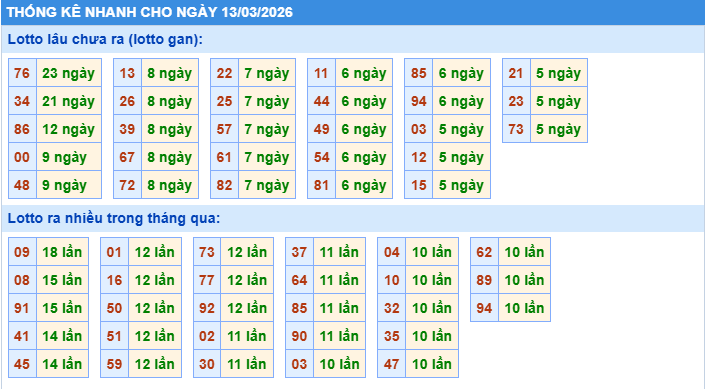Click '7 ngày' beside number 82

pos(266,185)
